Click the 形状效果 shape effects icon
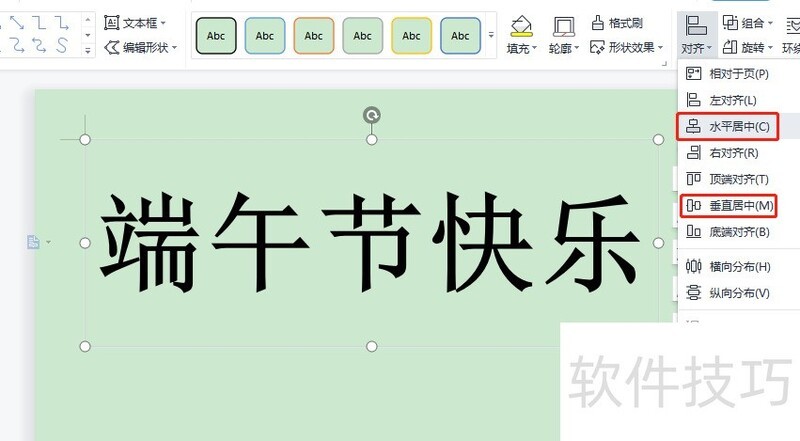The height and width of the screenshot is (441, 800). pos(597,47)
